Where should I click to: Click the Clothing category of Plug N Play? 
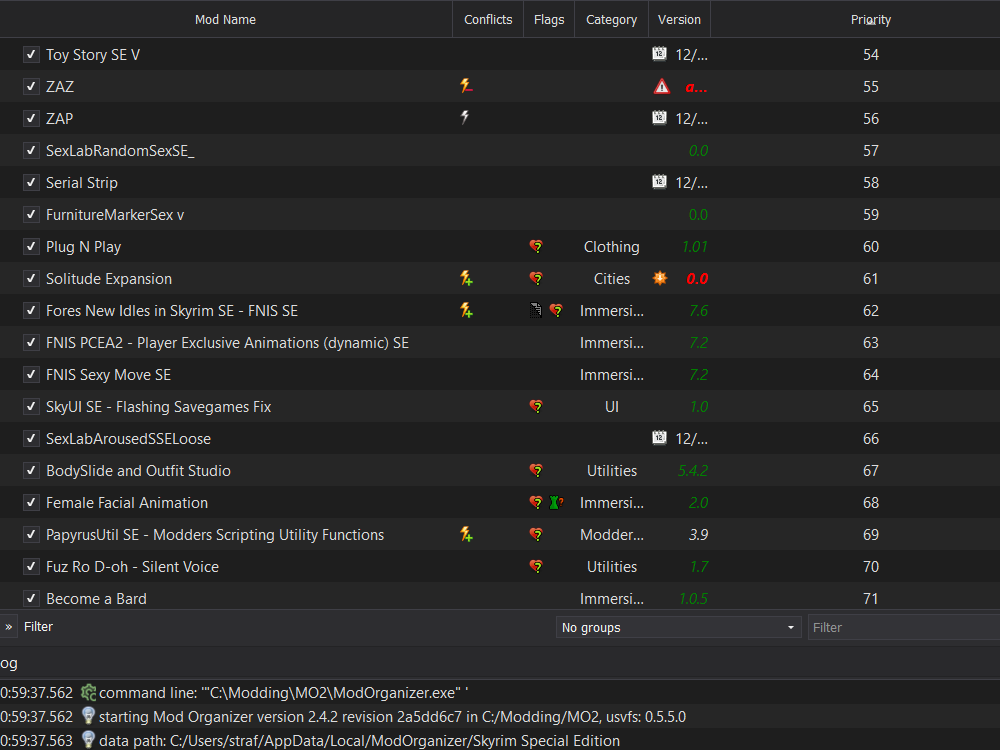(611, 247)
